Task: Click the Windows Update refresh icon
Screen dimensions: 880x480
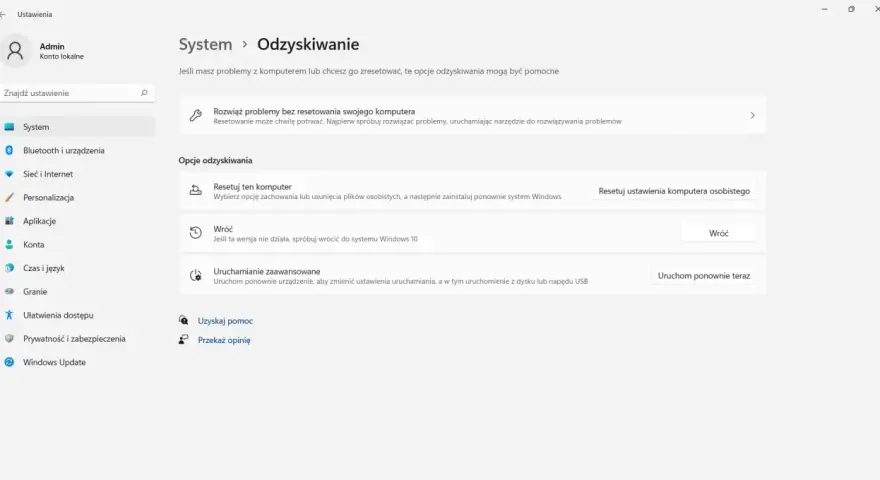Action: click(x=10, y=362)
